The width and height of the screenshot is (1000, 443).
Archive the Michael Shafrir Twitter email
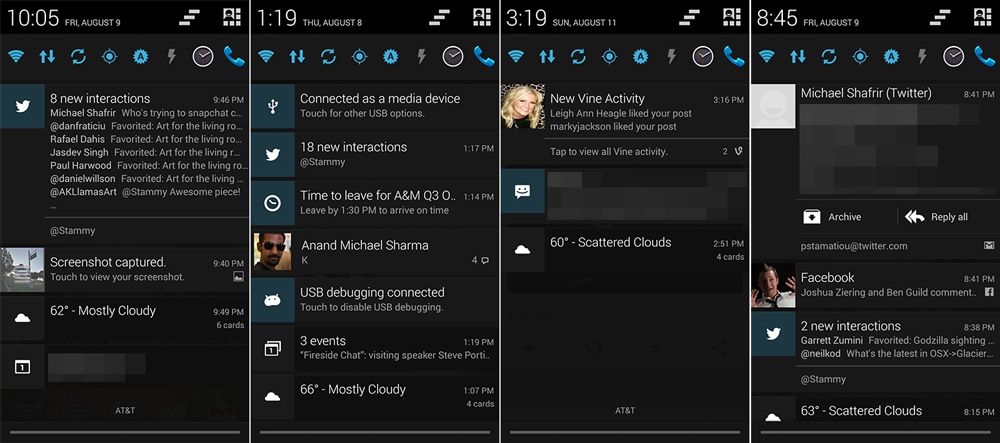(832, 217)
